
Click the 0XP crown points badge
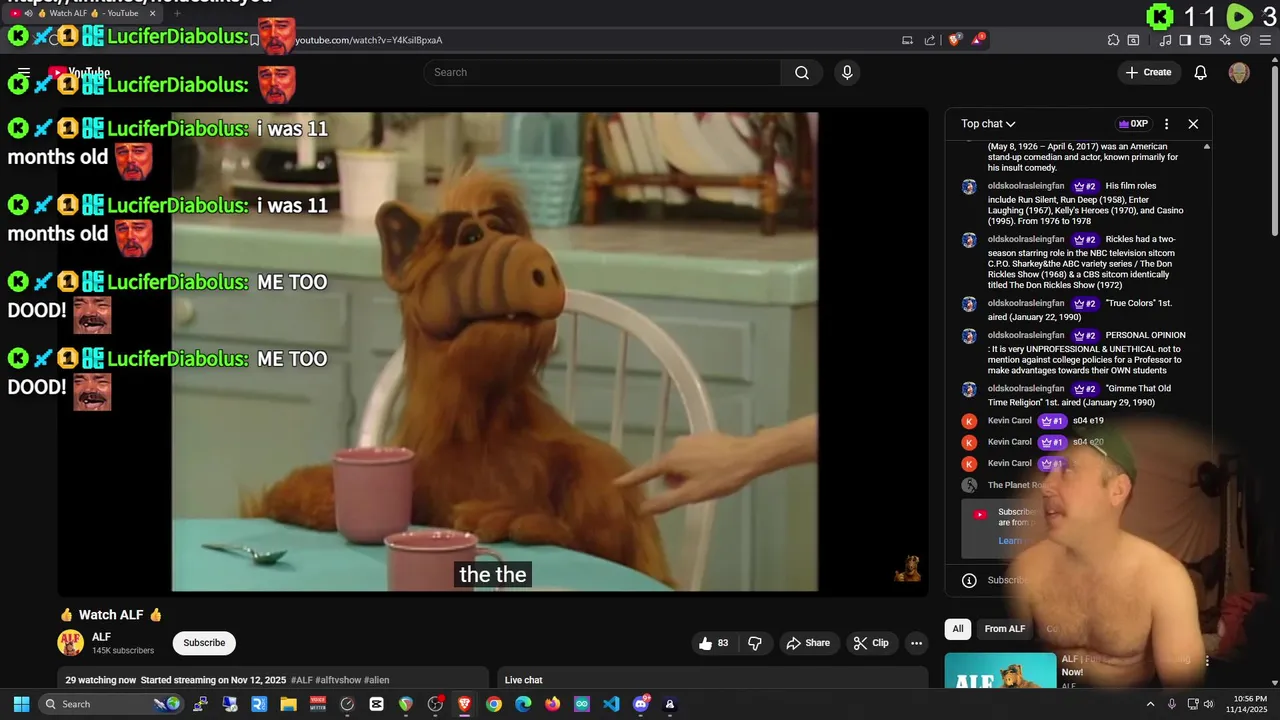pos(1133,124)
